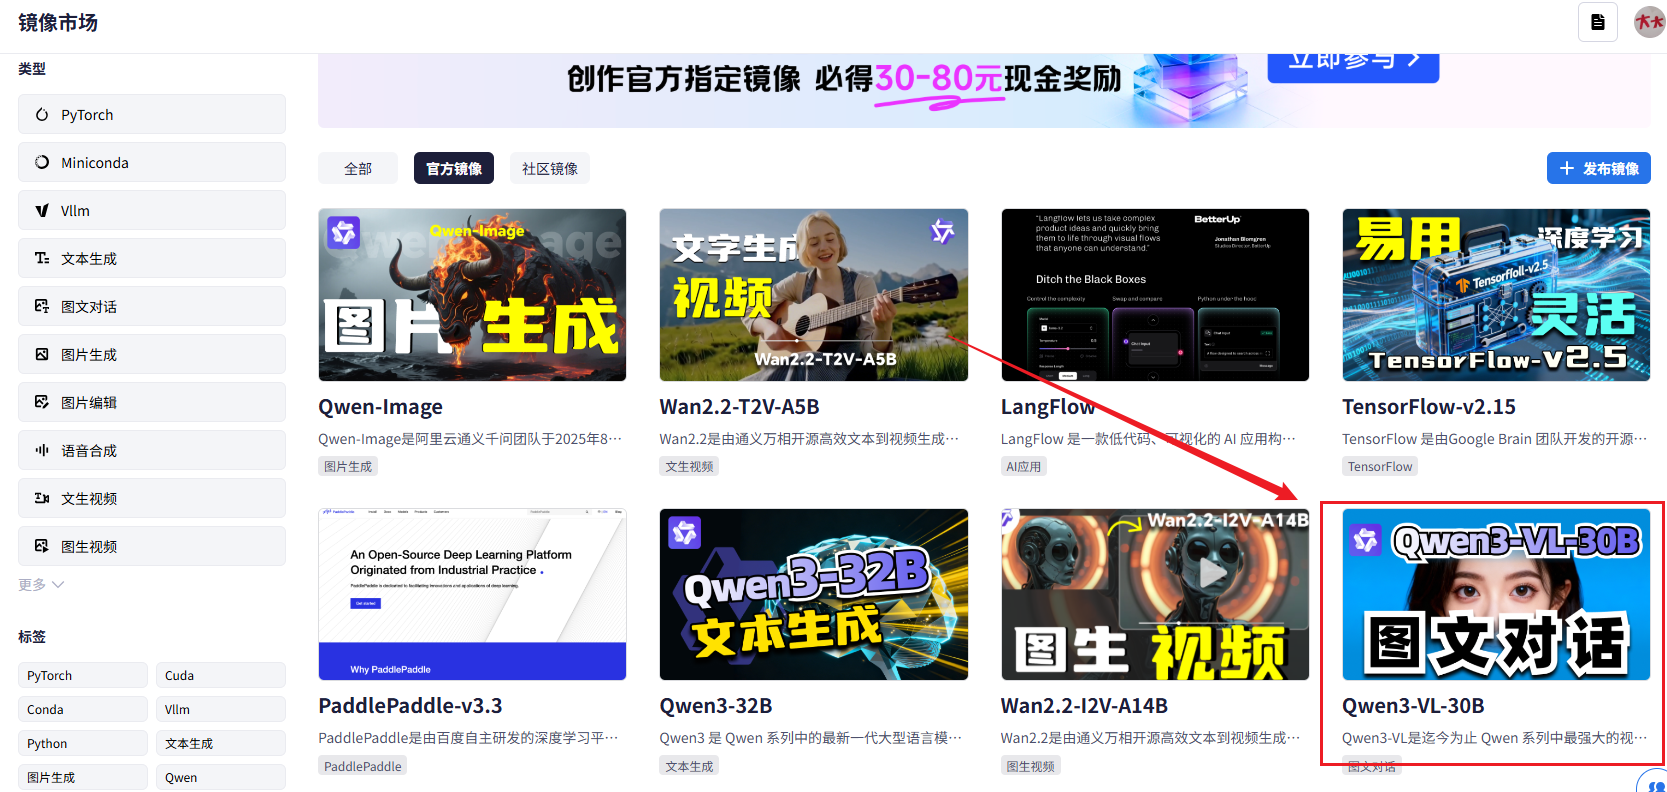1667x792 pixels.
Task: Open the LangFlow title link
Action: coord(1047,407)
